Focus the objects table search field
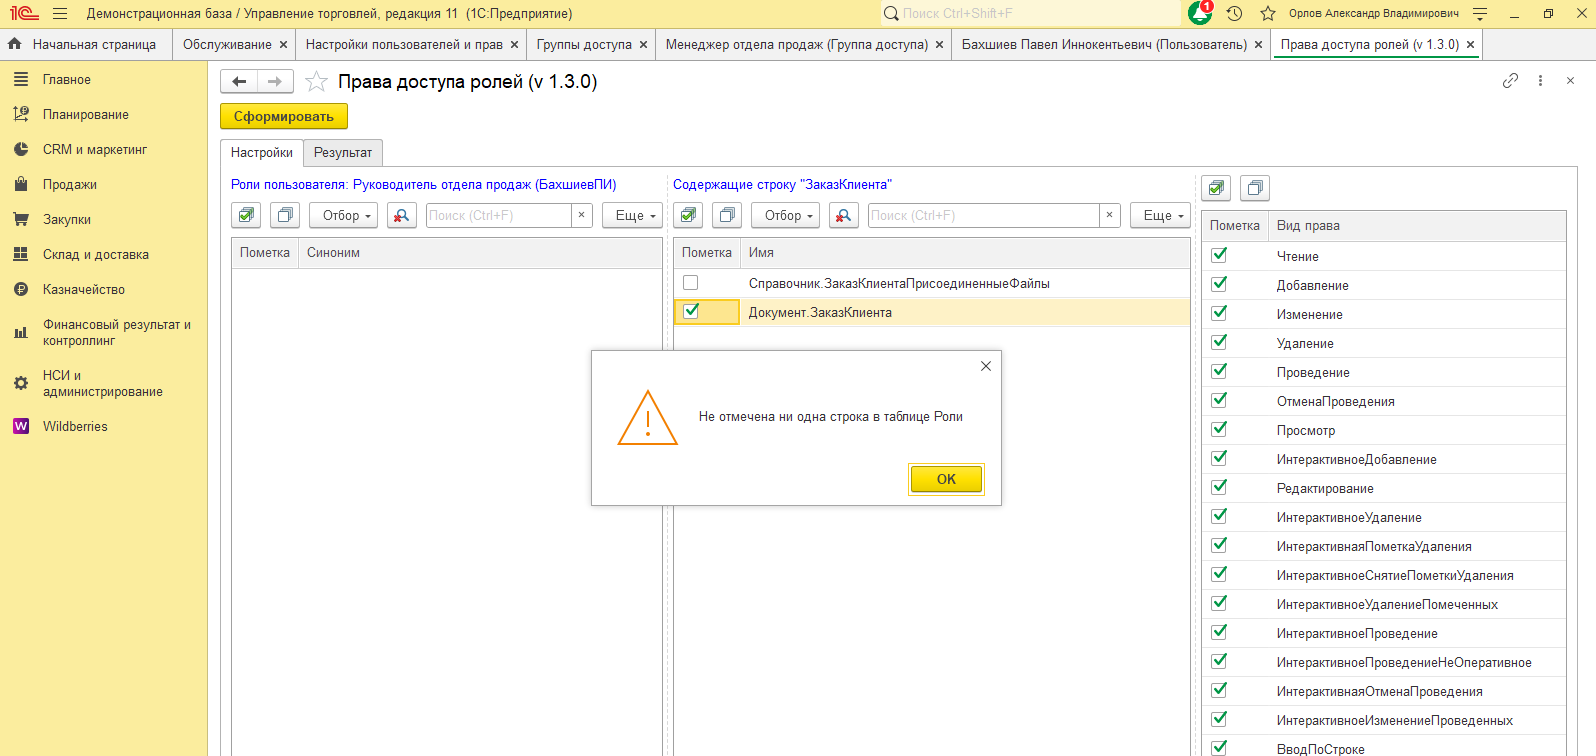This screenshot has width=1596, height=756. [x=984, y=215]
